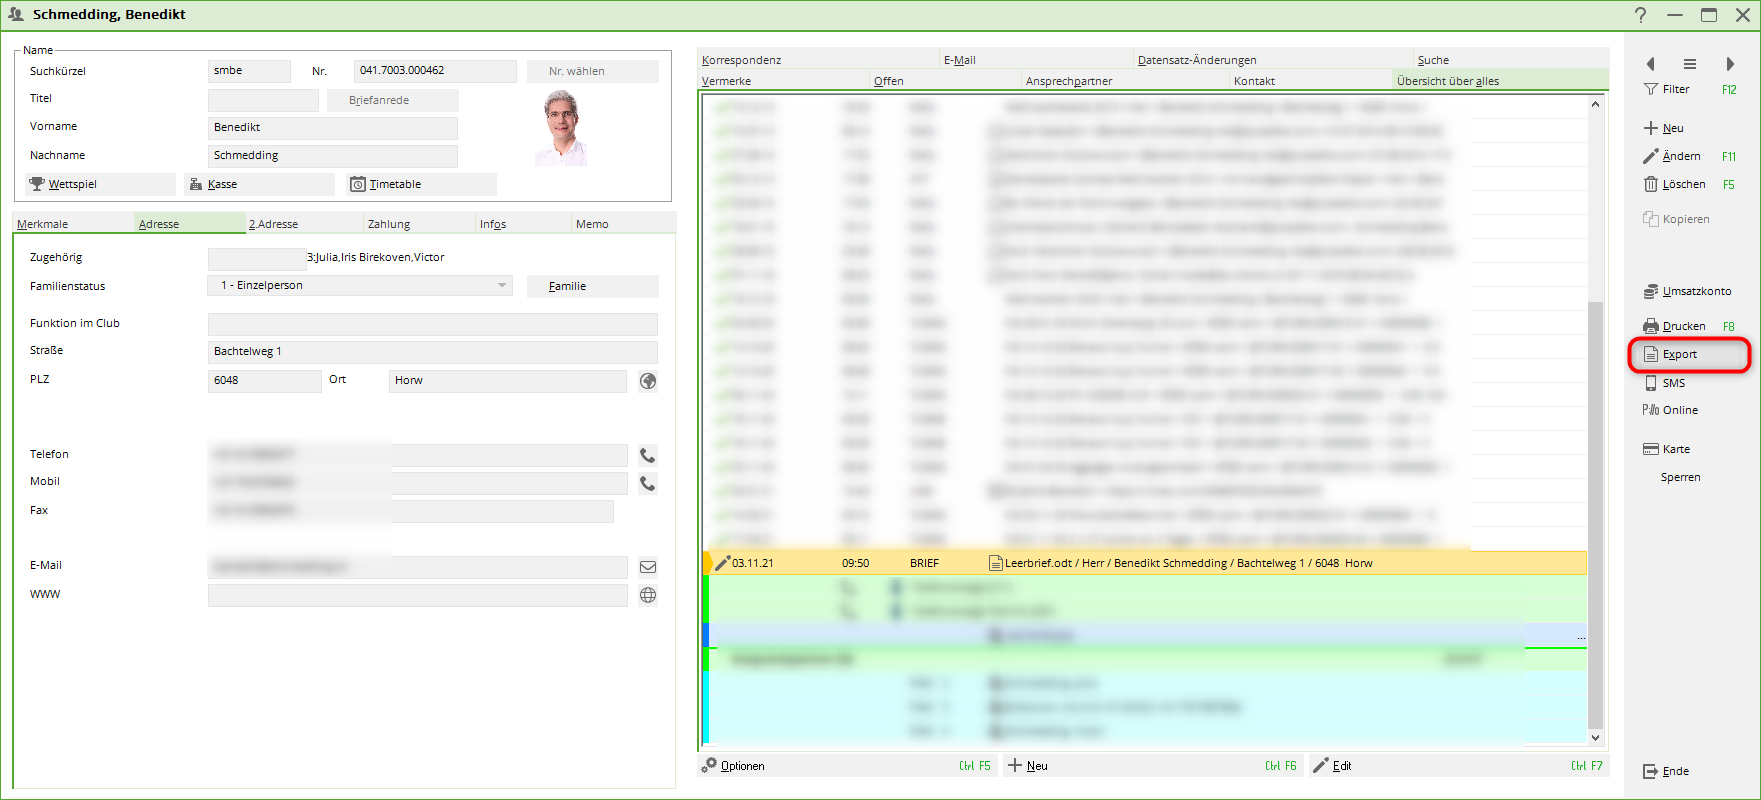Click the Drucken print button
This screenshot has width=1761, height=800.
1683,327
